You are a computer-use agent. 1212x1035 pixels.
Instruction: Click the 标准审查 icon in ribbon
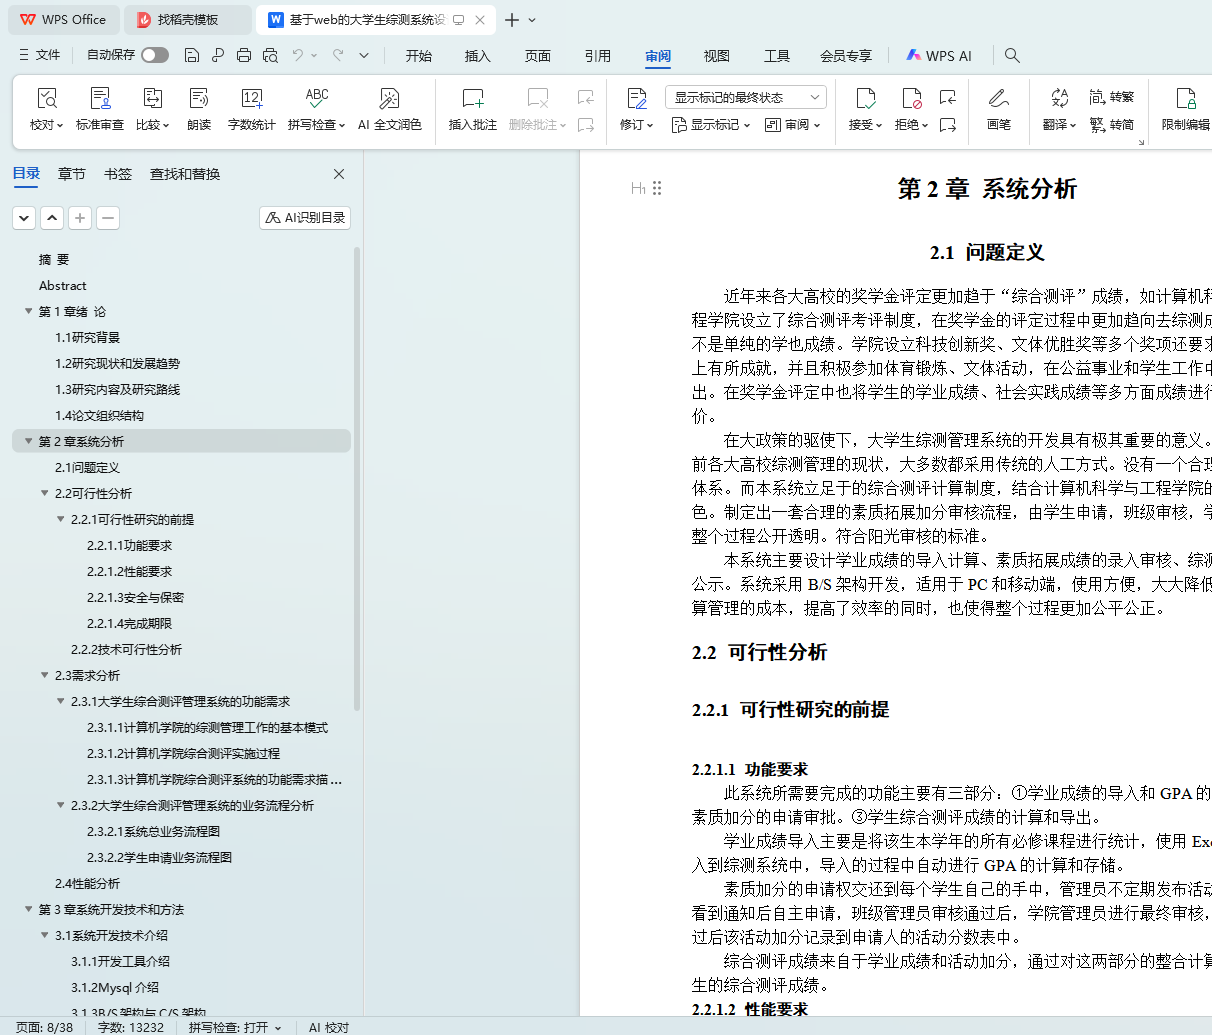[100, 99]
